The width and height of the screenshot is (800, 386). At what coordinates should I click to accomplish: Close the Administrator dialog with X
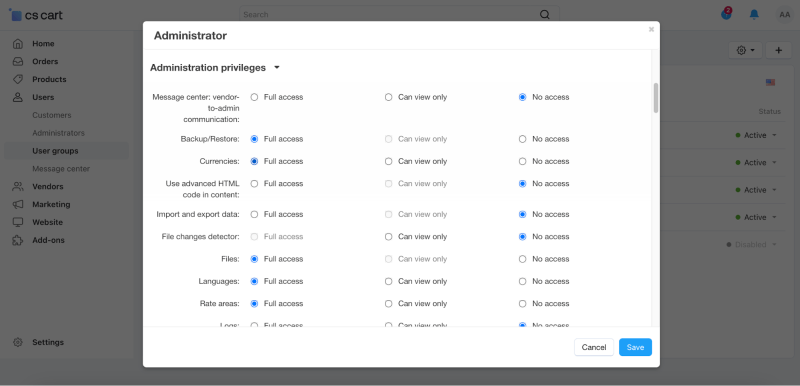point(651,30)
